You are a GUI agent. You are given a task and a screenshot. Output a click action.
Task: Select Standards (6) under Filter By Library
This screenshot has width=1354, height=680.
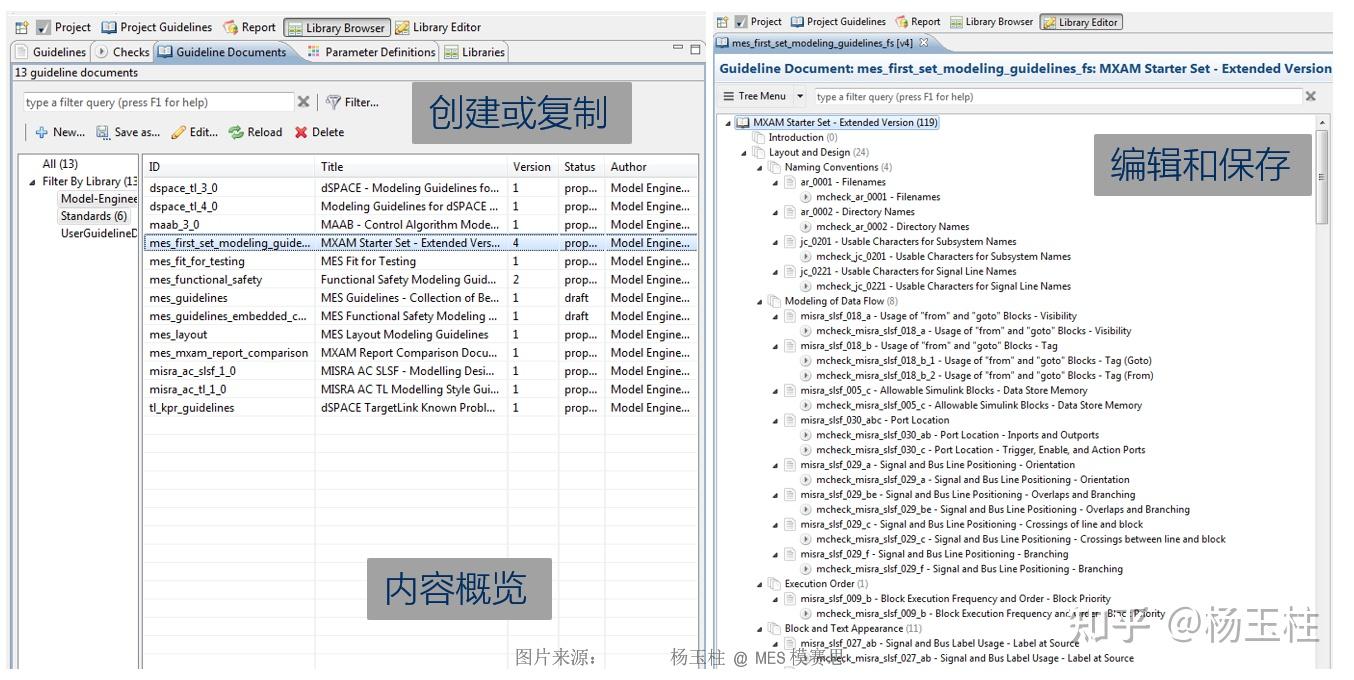(x=93, y=216)
